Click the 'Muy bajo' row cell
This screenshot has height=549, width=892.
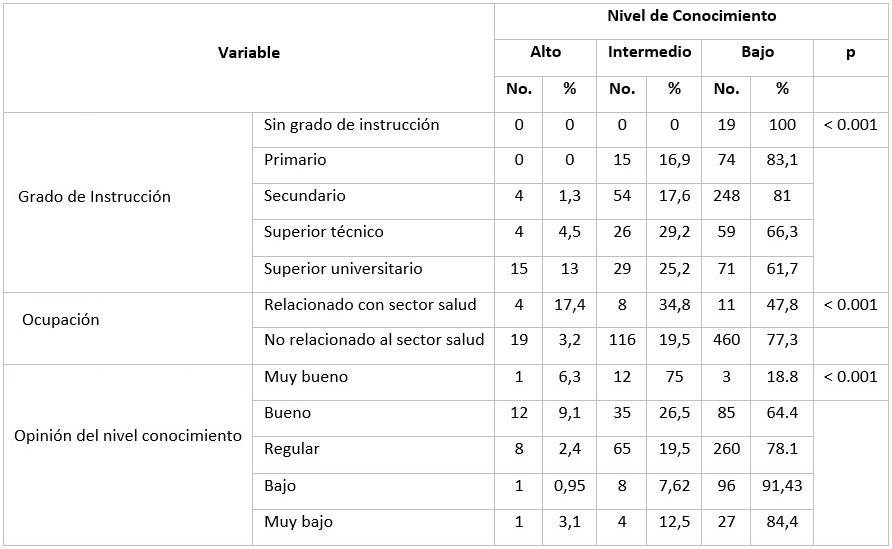(298, 522)
